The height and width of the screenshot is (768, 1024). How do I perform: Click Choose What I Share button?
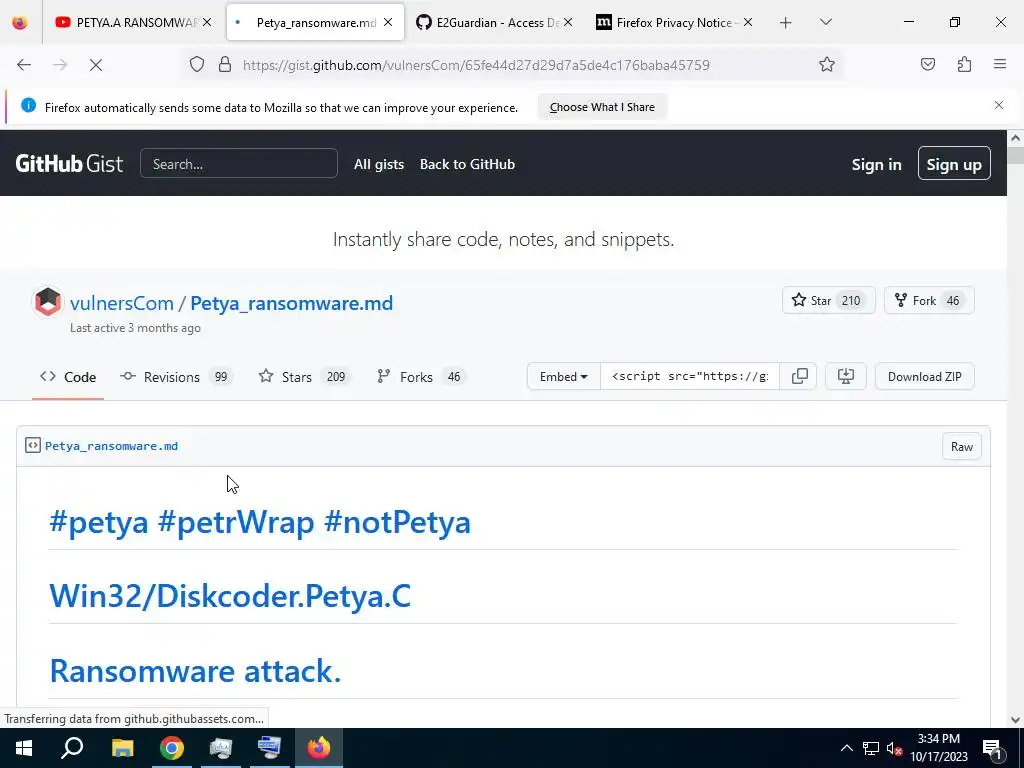602,107
